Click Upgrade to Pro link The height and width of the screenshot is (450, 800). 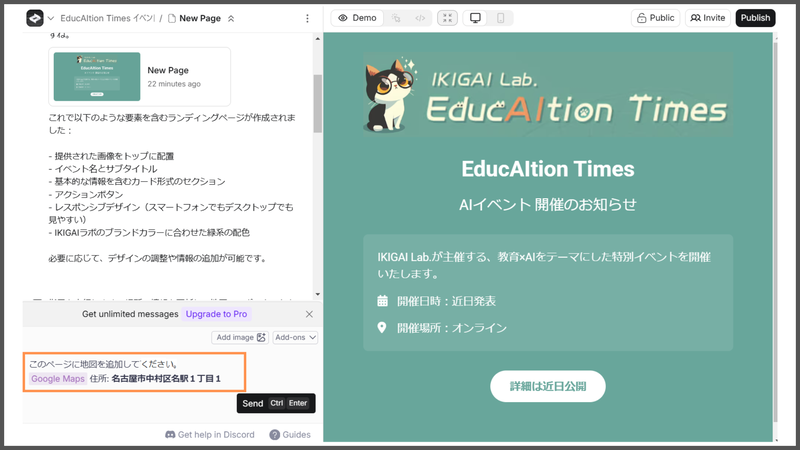216,314
